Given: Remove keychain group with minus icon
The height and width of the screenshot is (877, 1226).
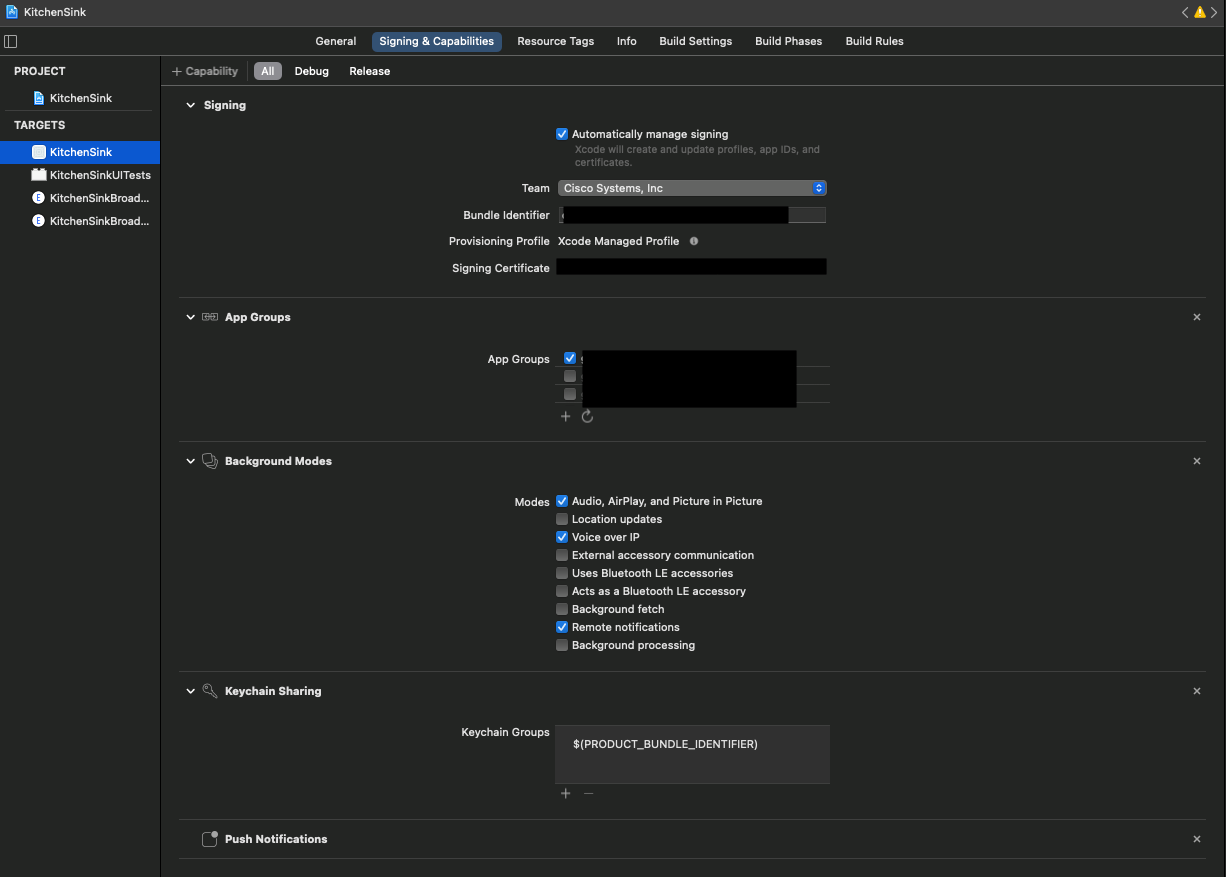Looking at the screenshot, I should click(x=588, y=793).
